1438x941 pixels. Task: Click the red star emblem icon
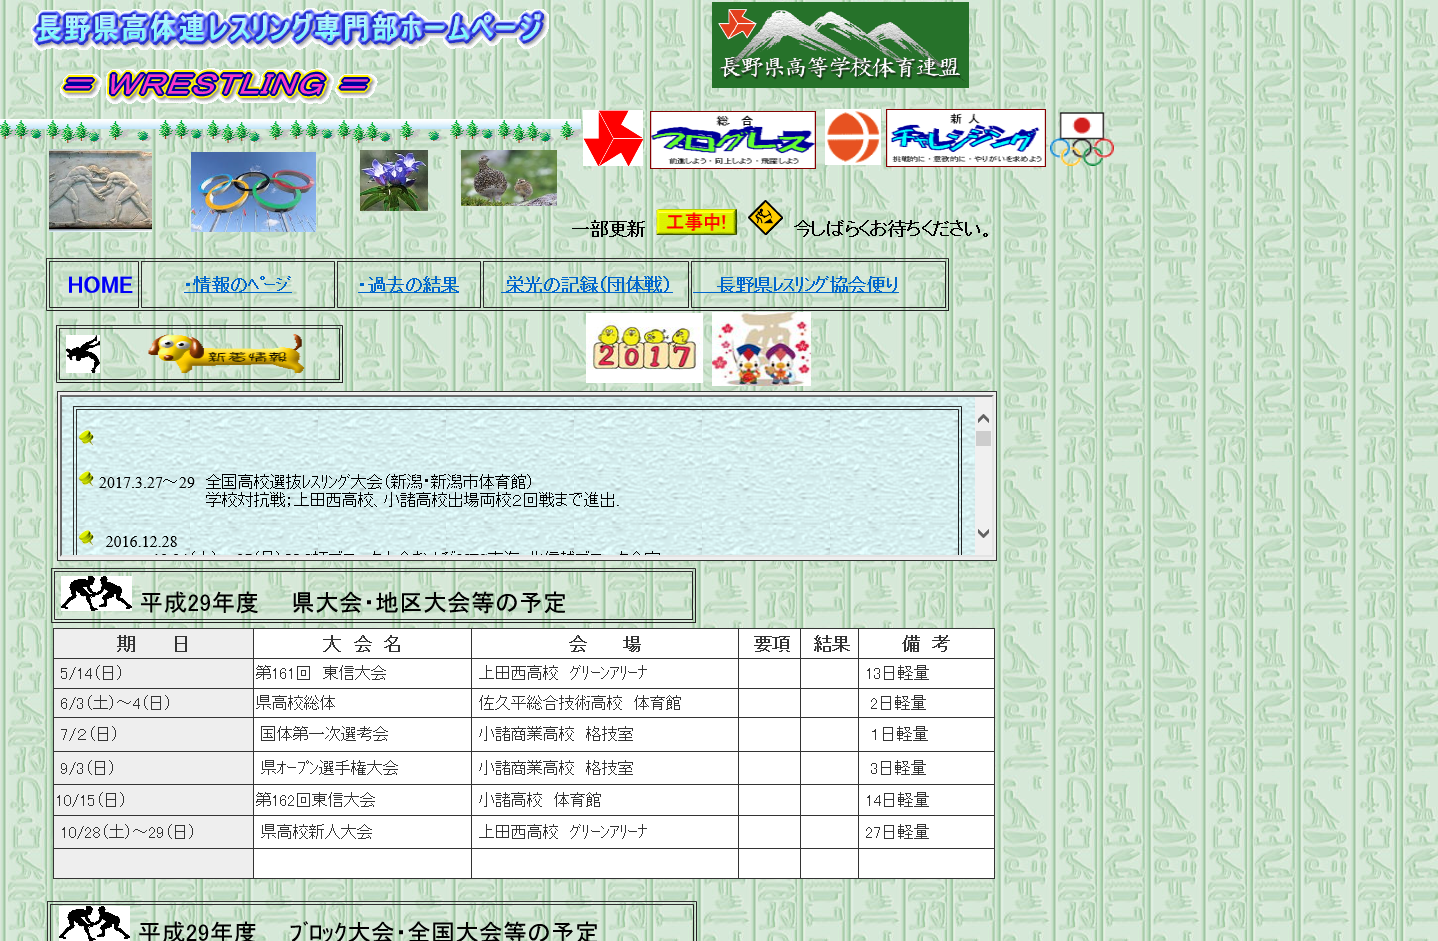pyautogui.click(x=612, y=138)
